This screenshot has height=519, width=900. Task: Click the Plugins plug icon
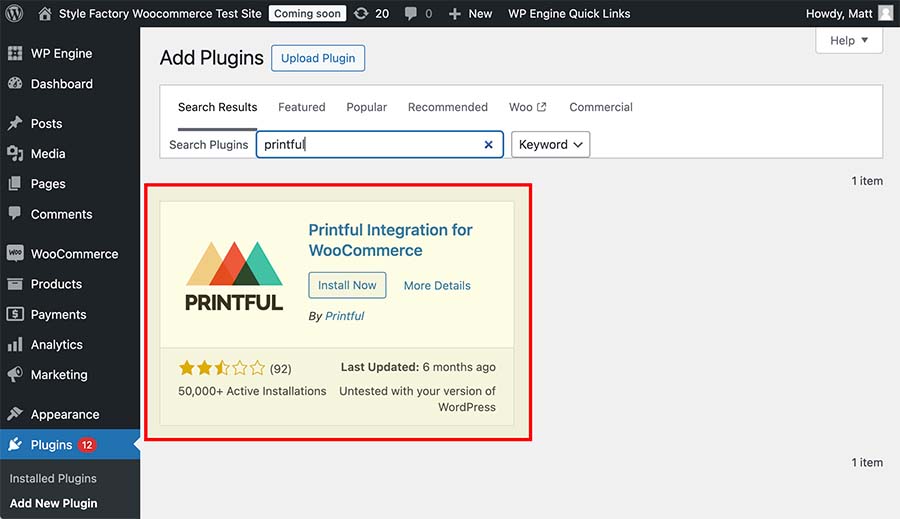(x=15, y=444)
